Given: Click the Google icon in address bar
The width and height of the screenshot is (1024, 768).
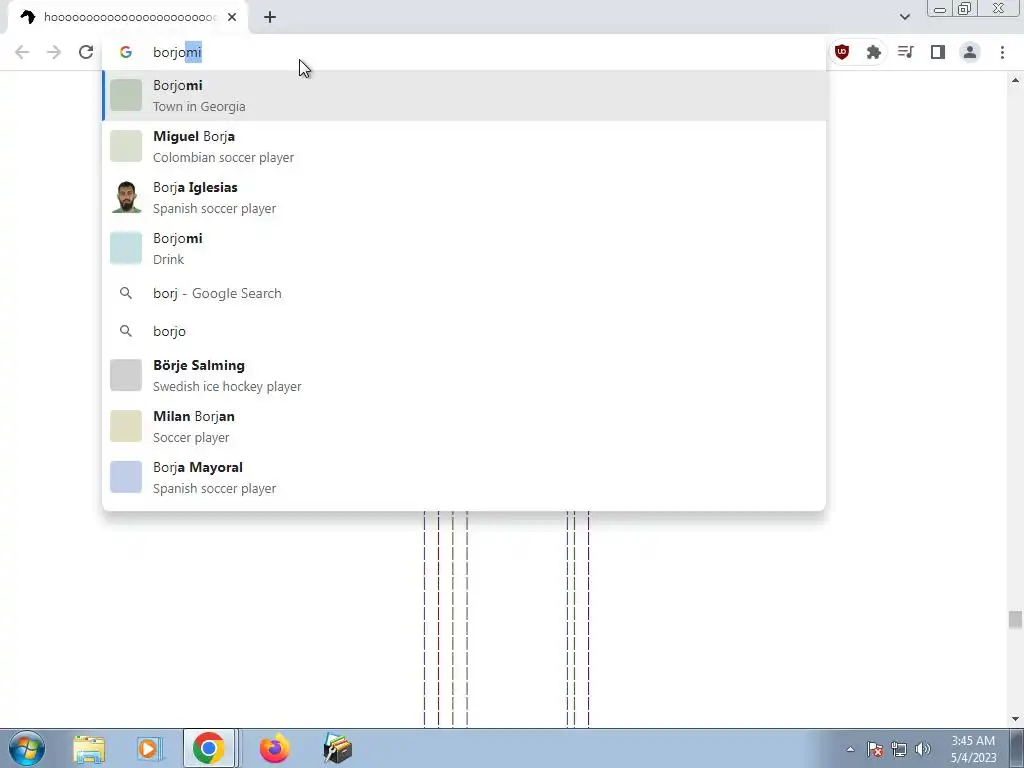Looking at the screenshot, I should tap(126, 52).
